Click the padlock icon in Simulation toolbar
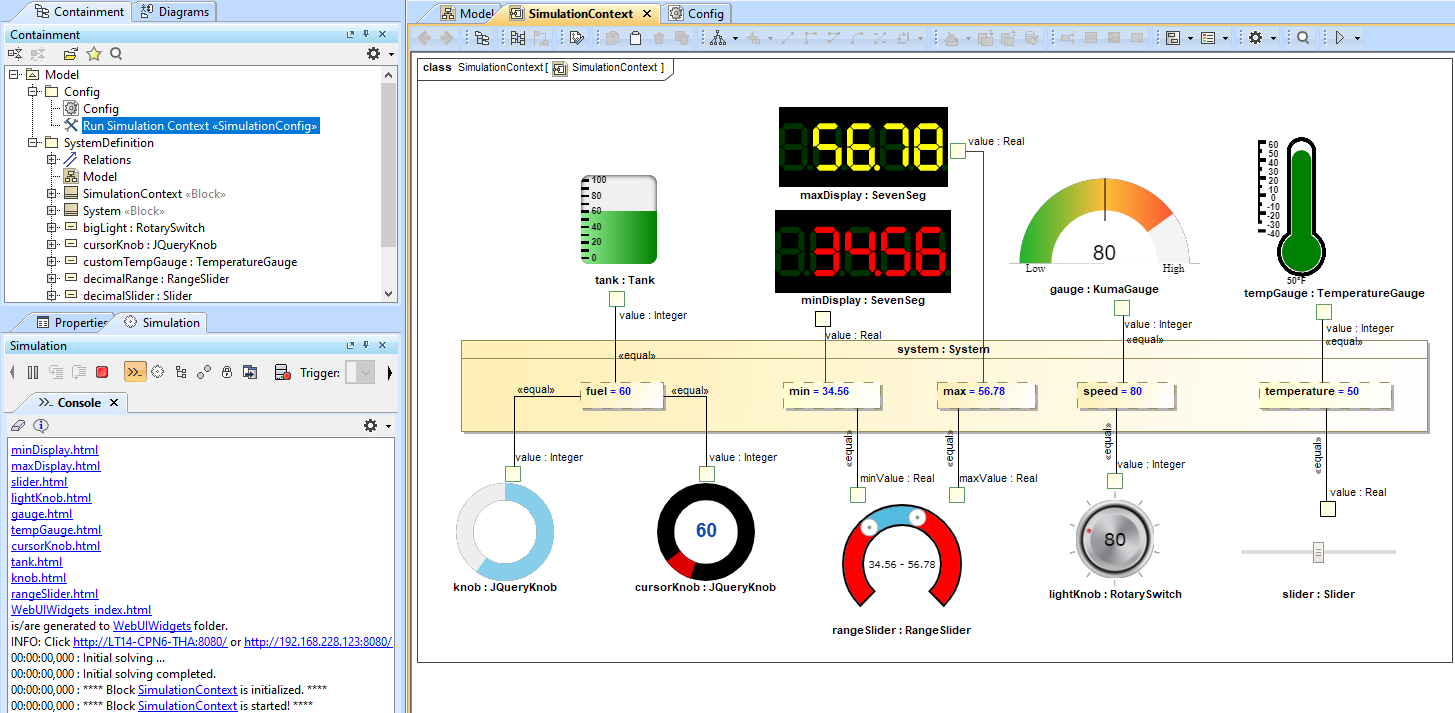This screenshot has height=713, width=1455. (x=227, y=372)
